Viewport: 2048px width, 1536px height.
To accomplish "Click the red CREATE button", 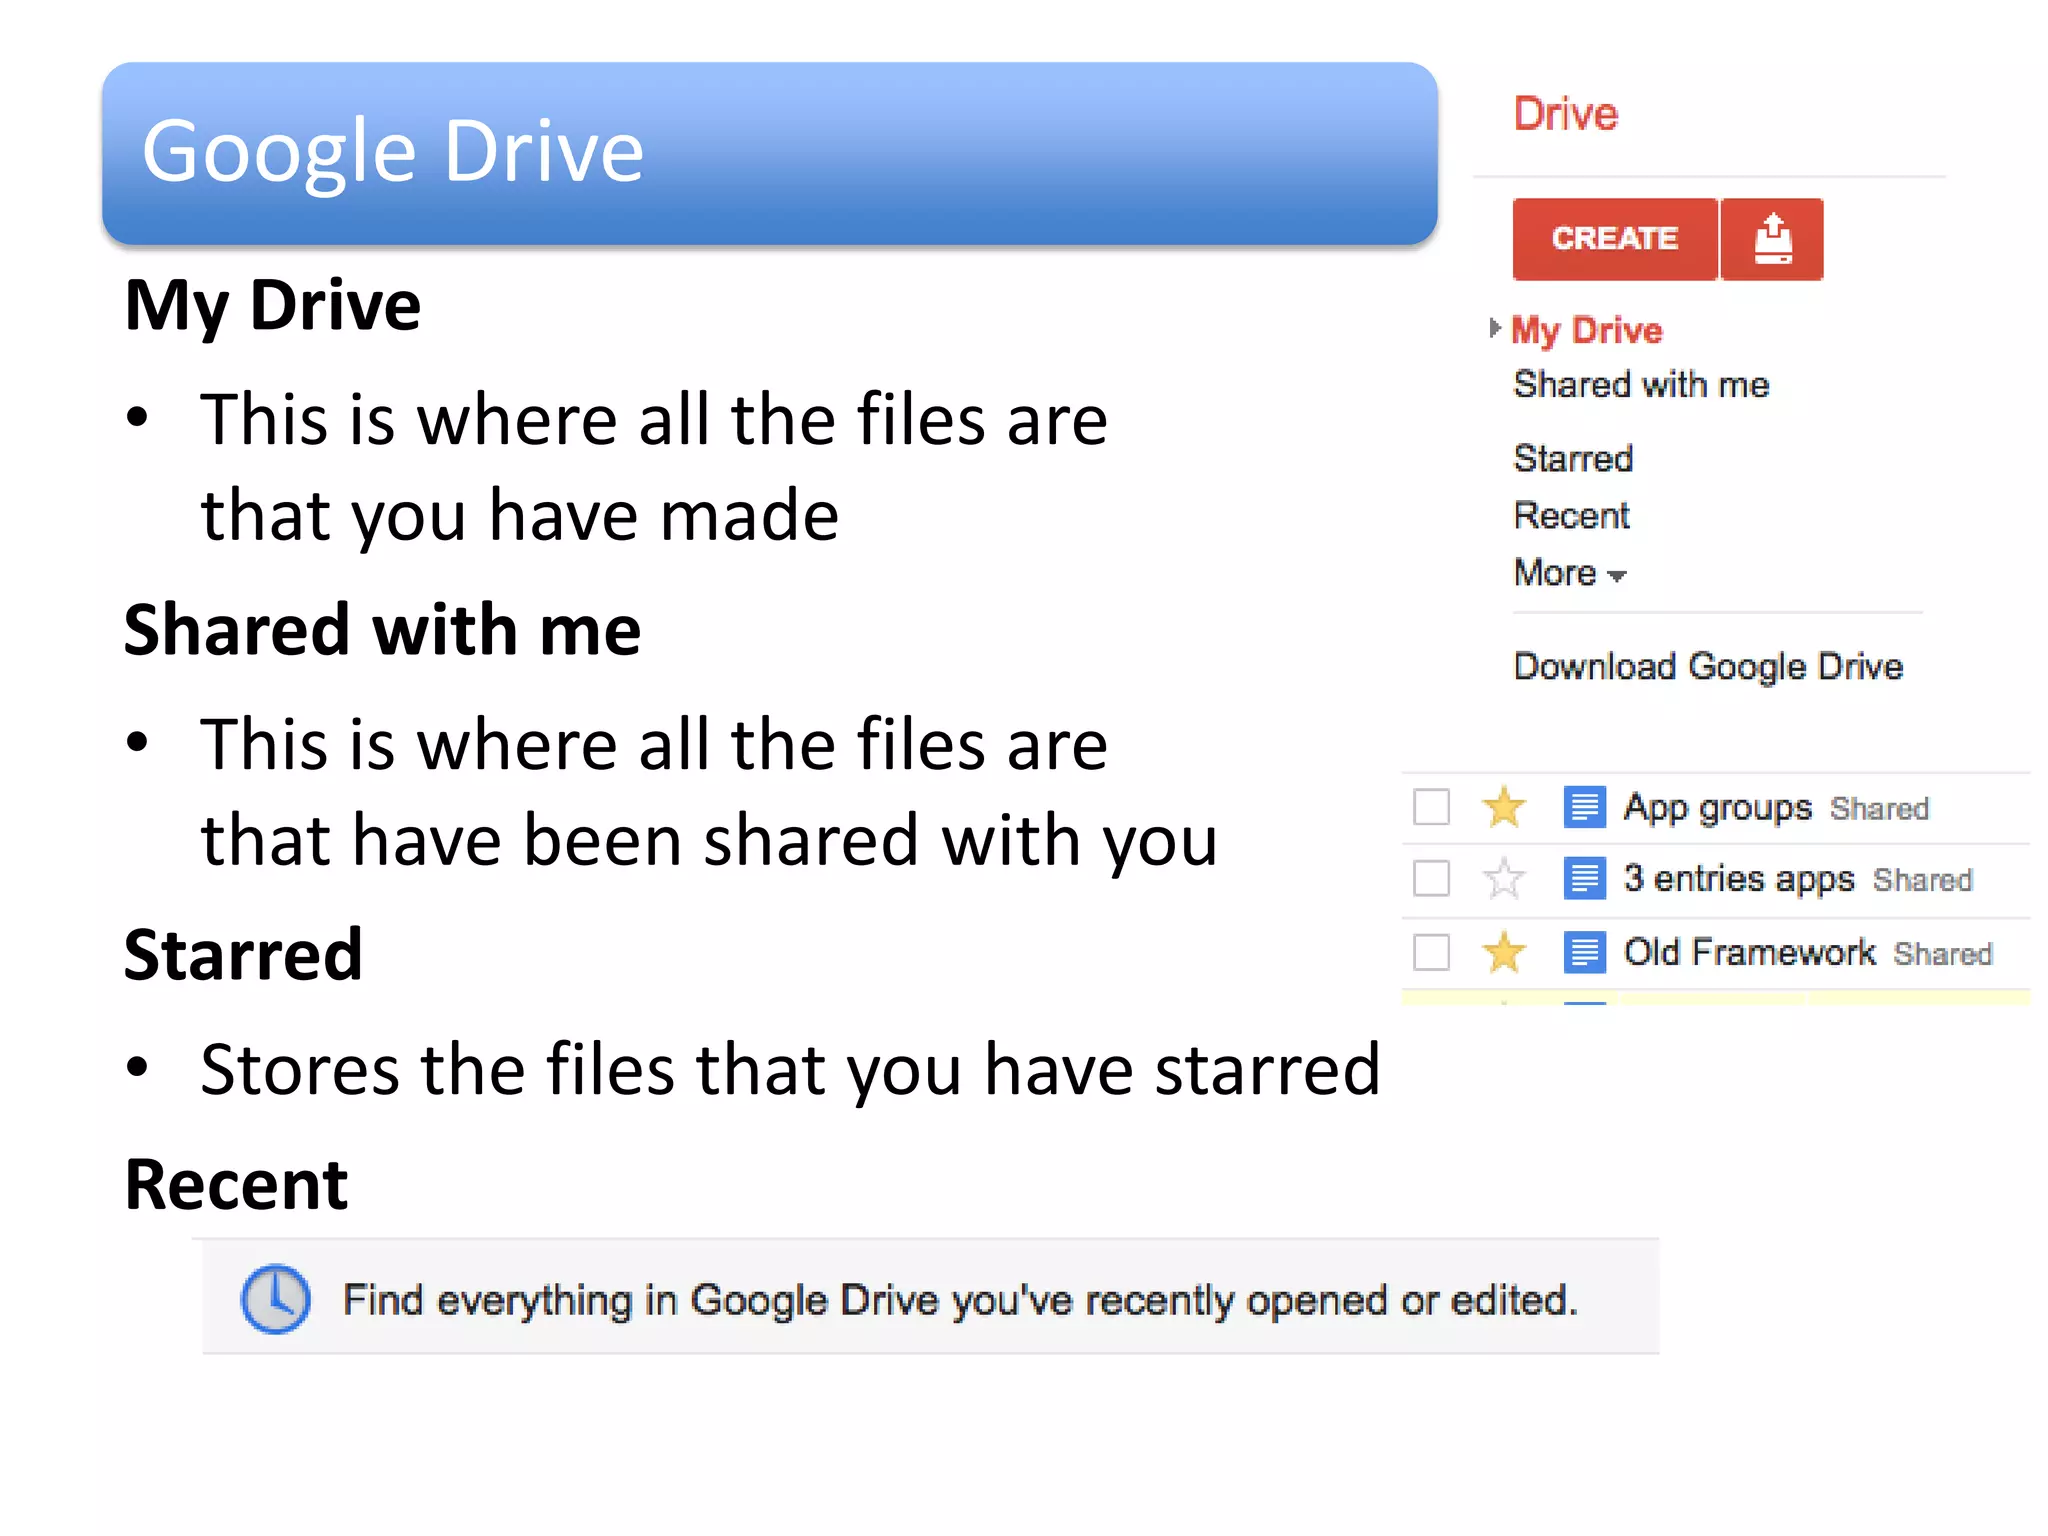I will coord(1615,239).
